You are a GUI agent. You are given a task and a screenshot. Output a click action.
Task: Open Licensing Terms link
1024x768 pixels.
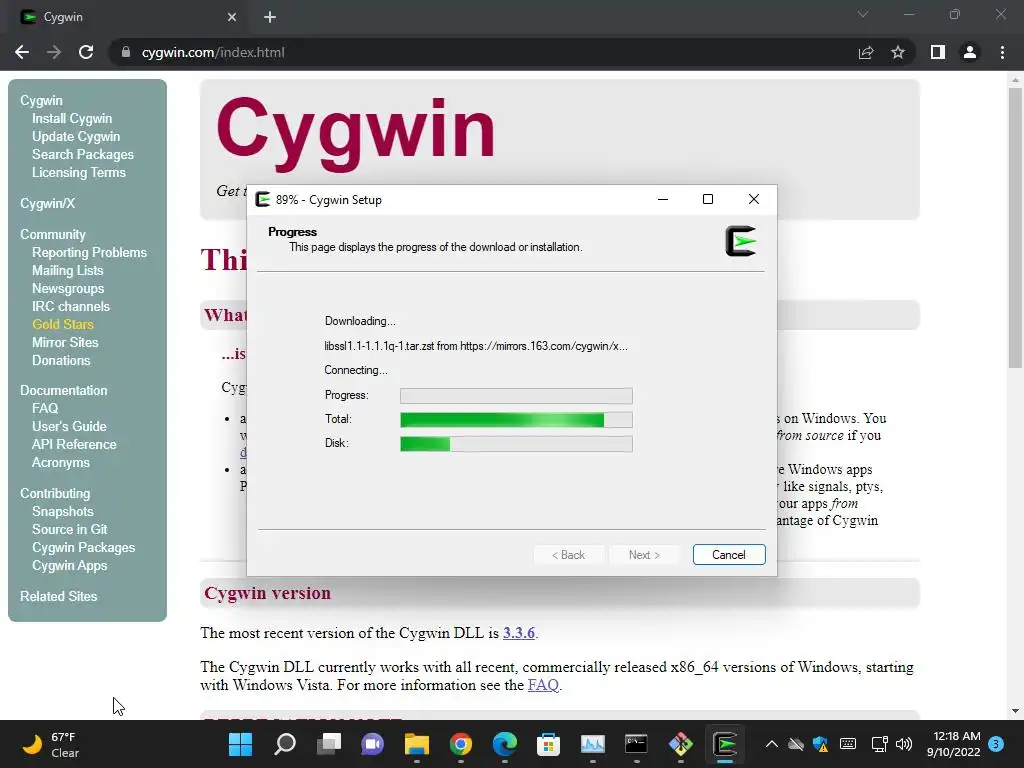point(78,172)
